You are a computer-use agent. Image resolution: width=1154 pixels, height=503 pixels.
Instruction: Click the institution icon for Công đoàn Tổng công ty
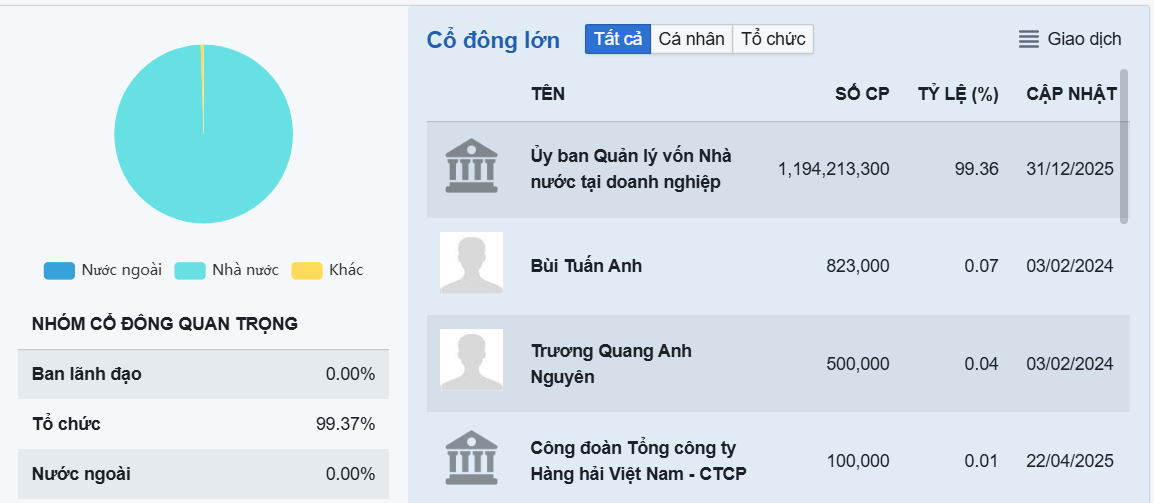click(x=470, y=458)
